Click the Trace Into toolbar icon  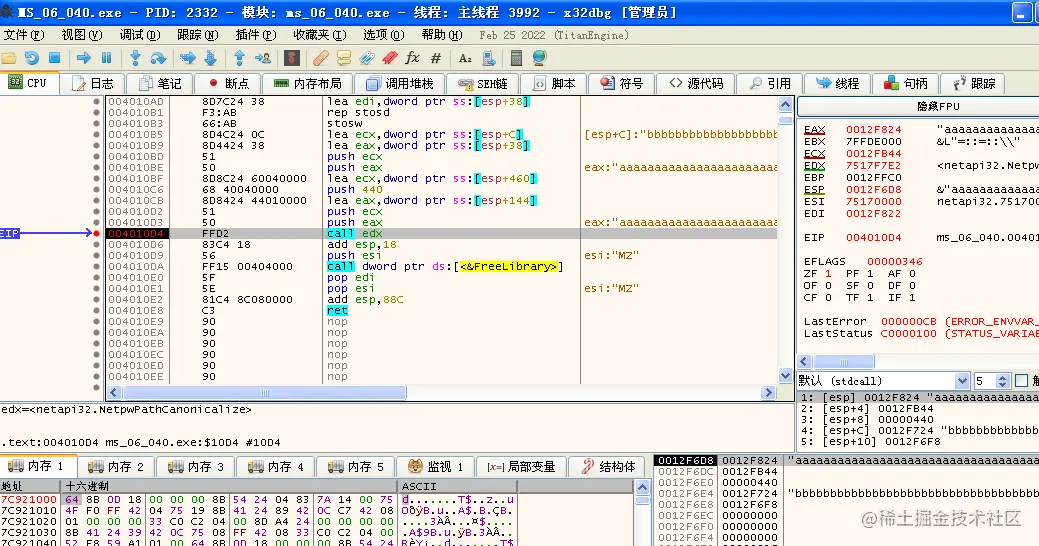click(188, 58)
